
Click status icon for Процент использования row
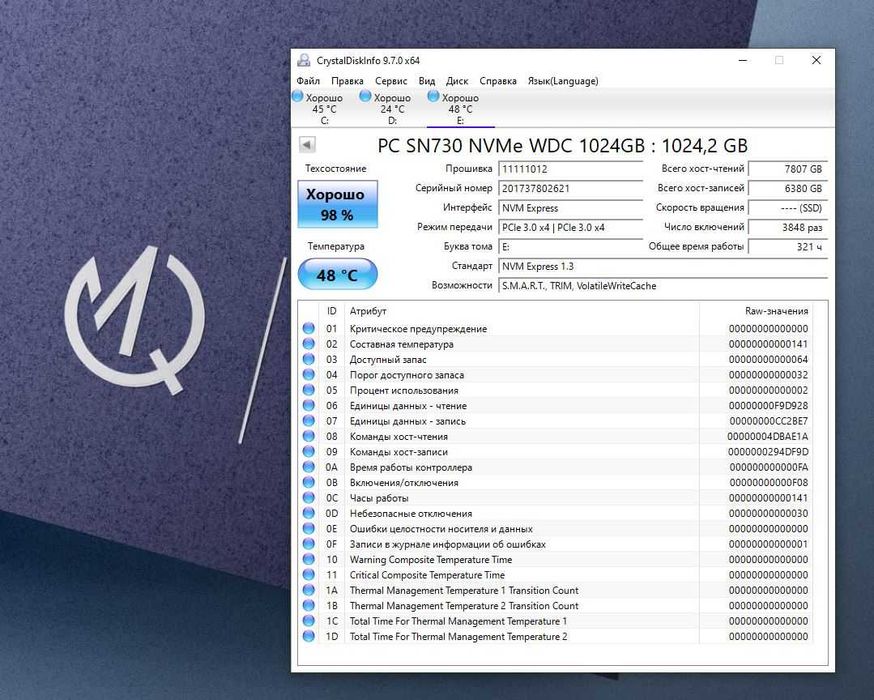tap(308, 390)
